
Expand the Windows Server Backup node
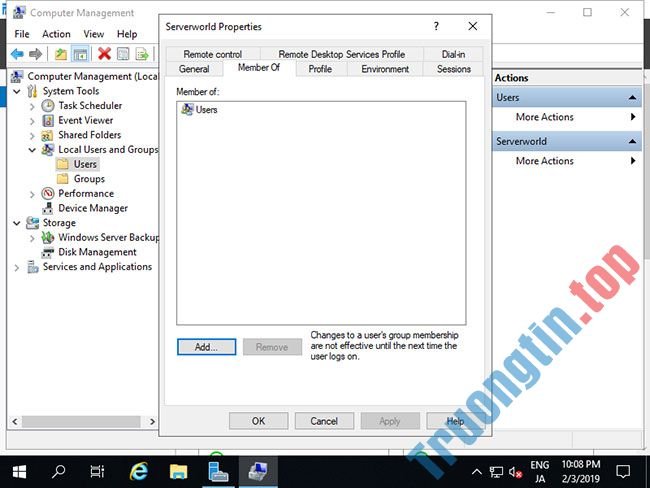tap(32, 238)
